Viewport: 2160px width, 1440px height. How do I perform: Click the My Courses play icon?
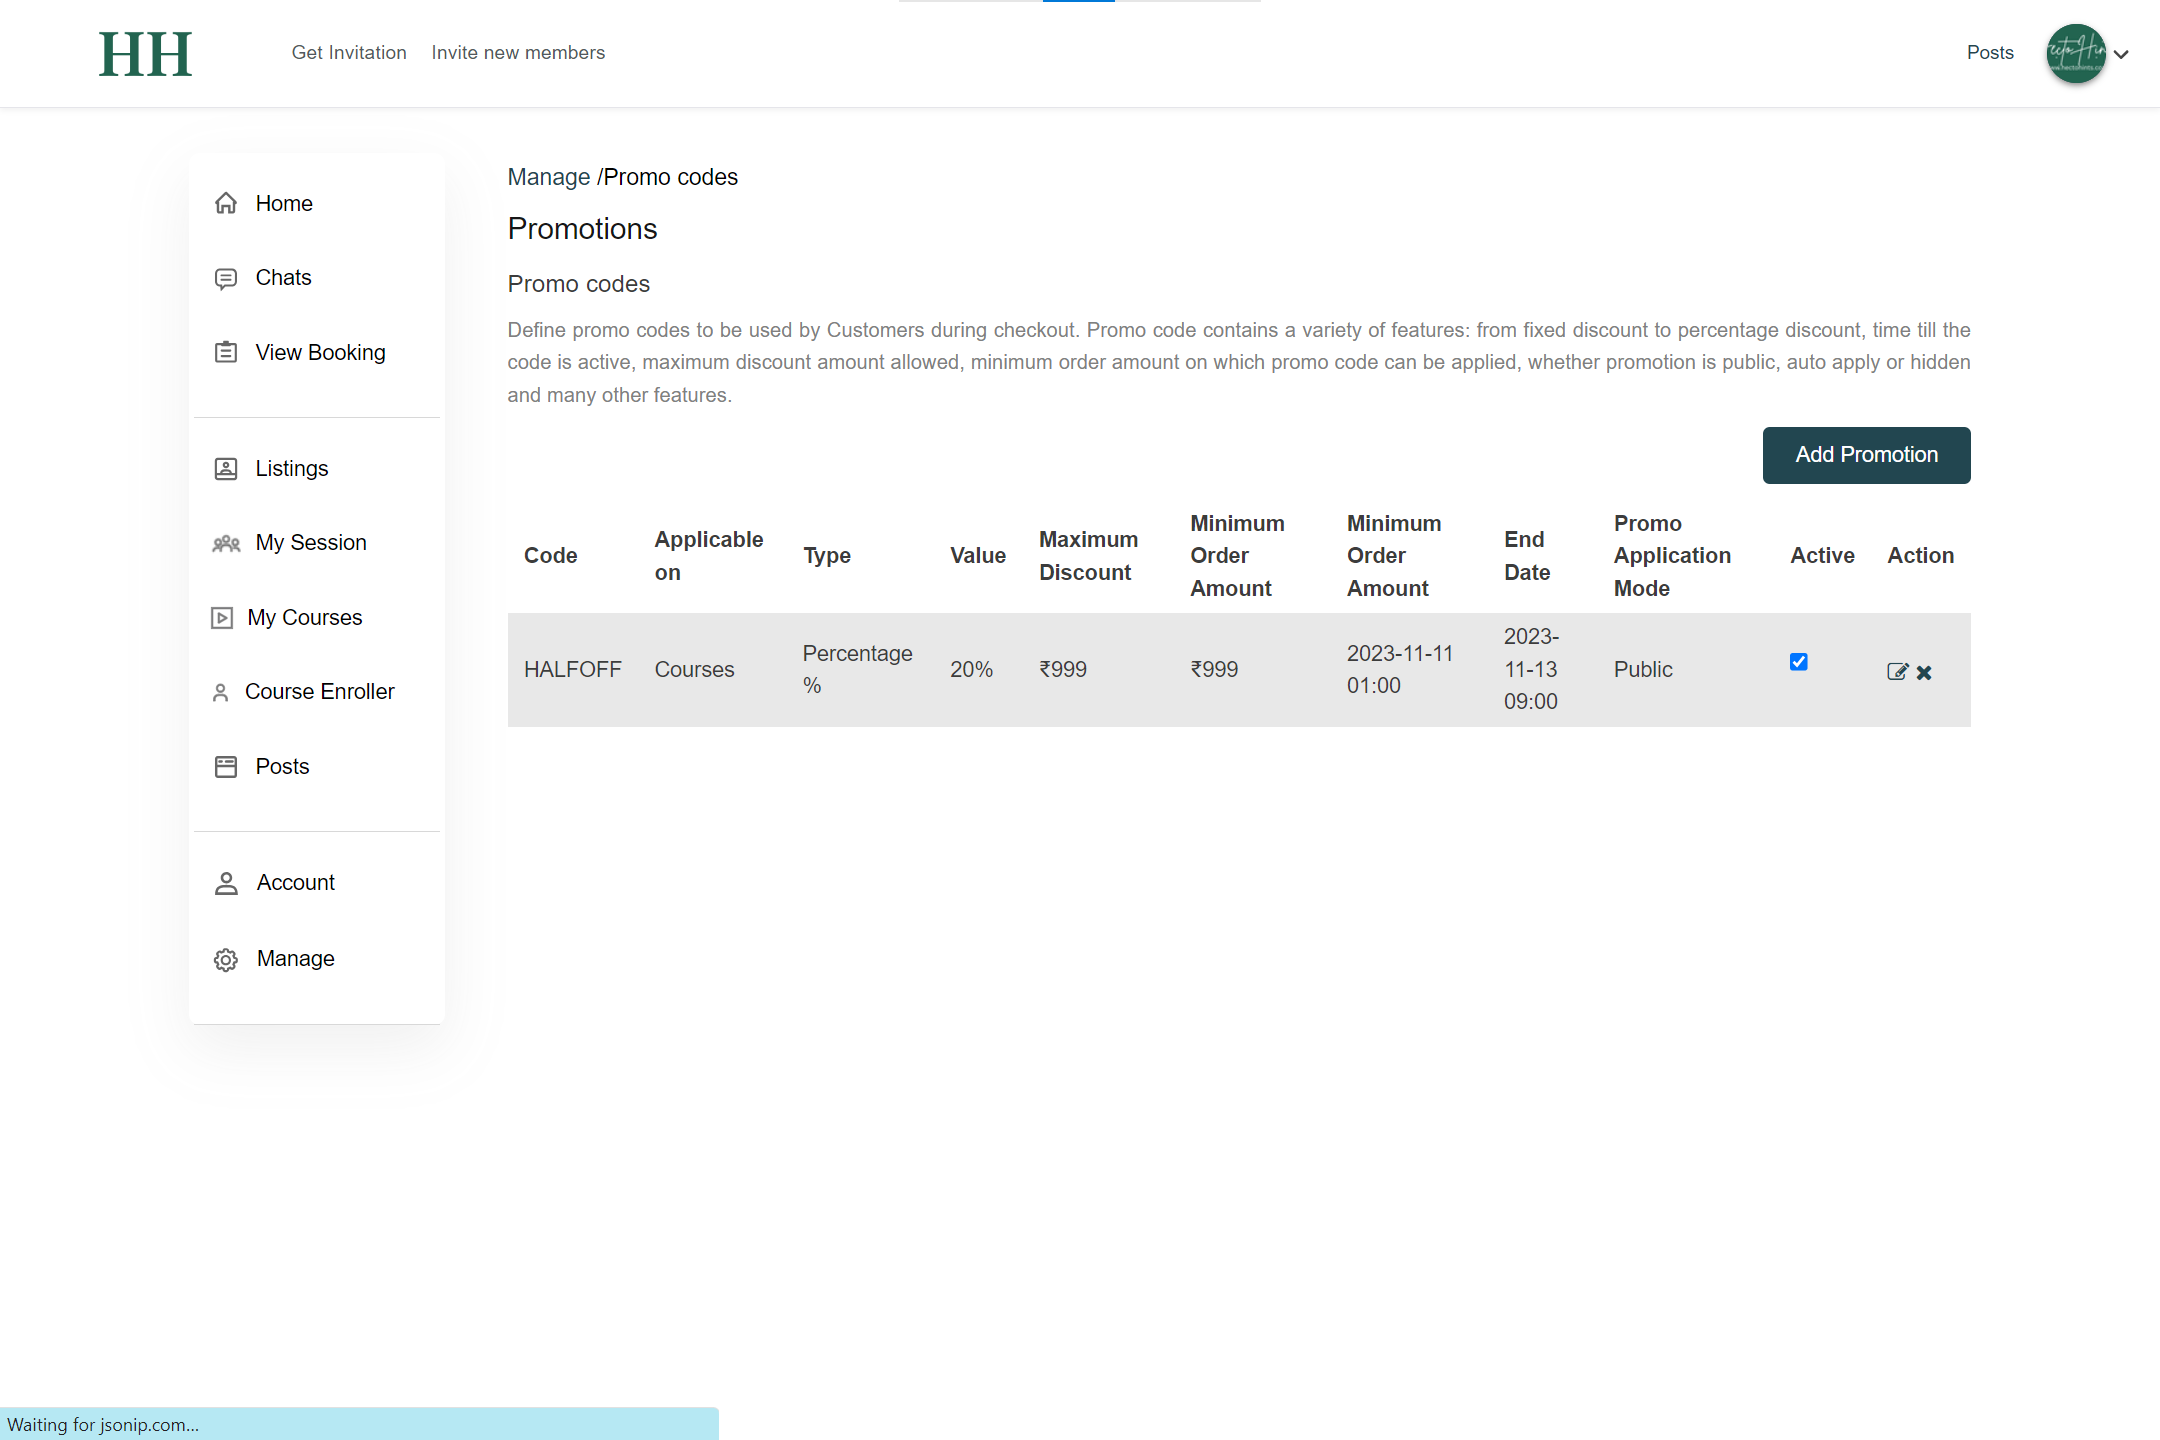tap(222, 618)
